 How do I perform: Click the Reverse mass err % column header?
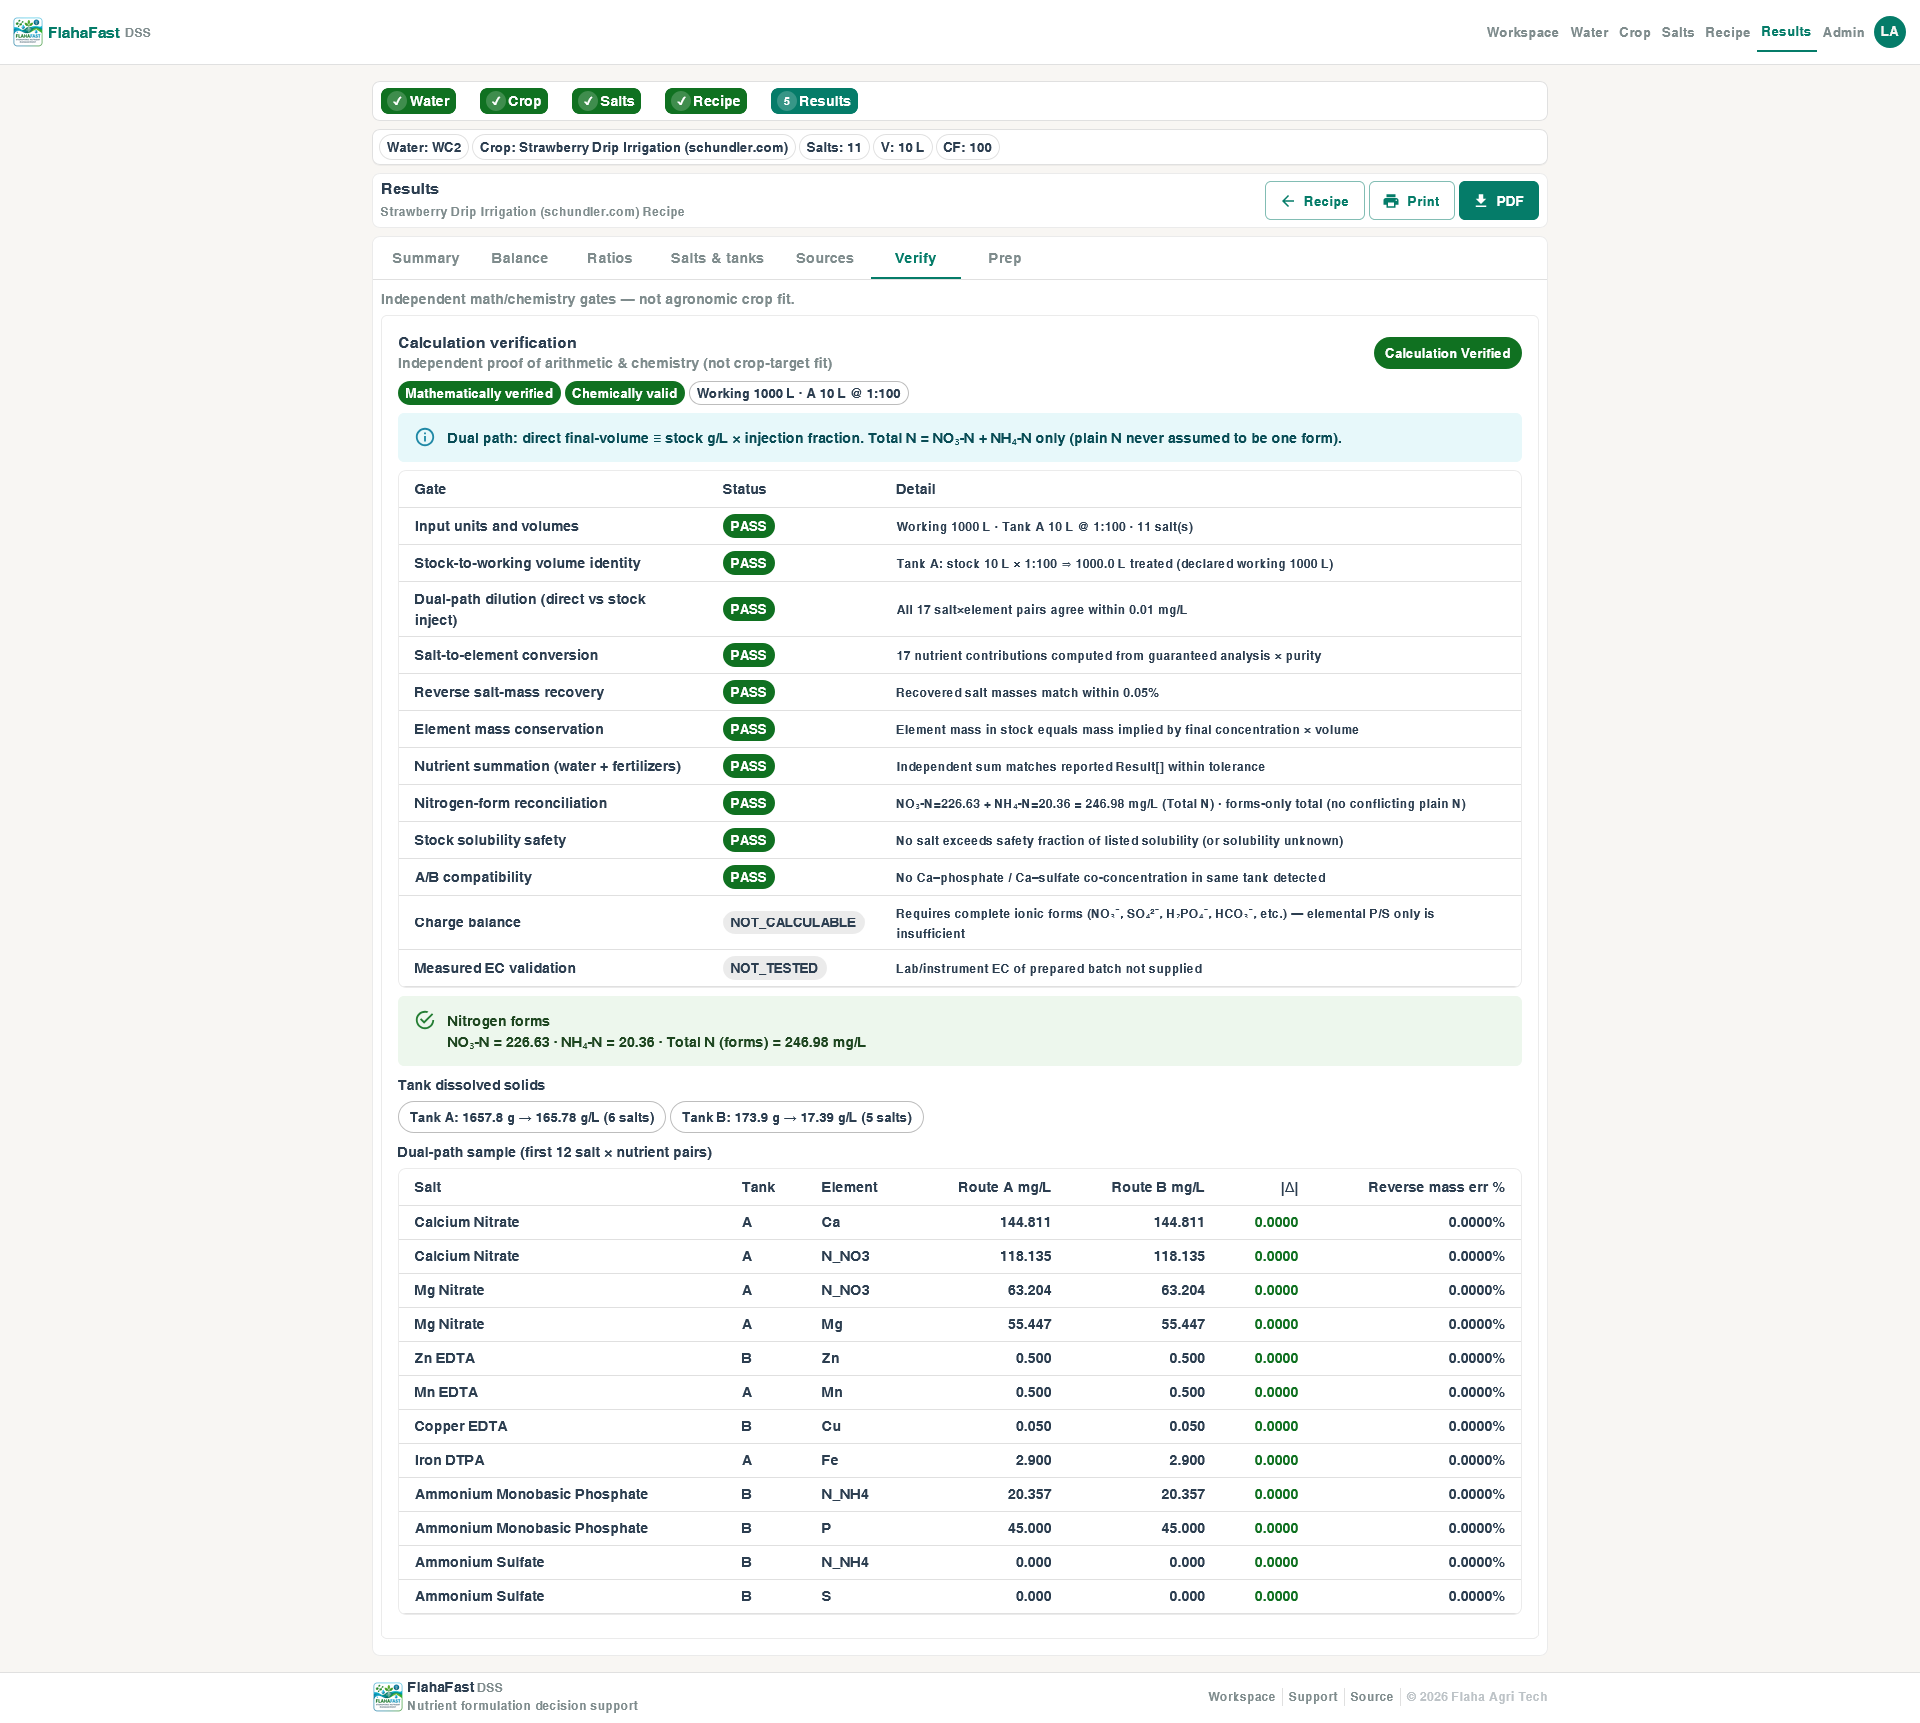point(1436,1187)
